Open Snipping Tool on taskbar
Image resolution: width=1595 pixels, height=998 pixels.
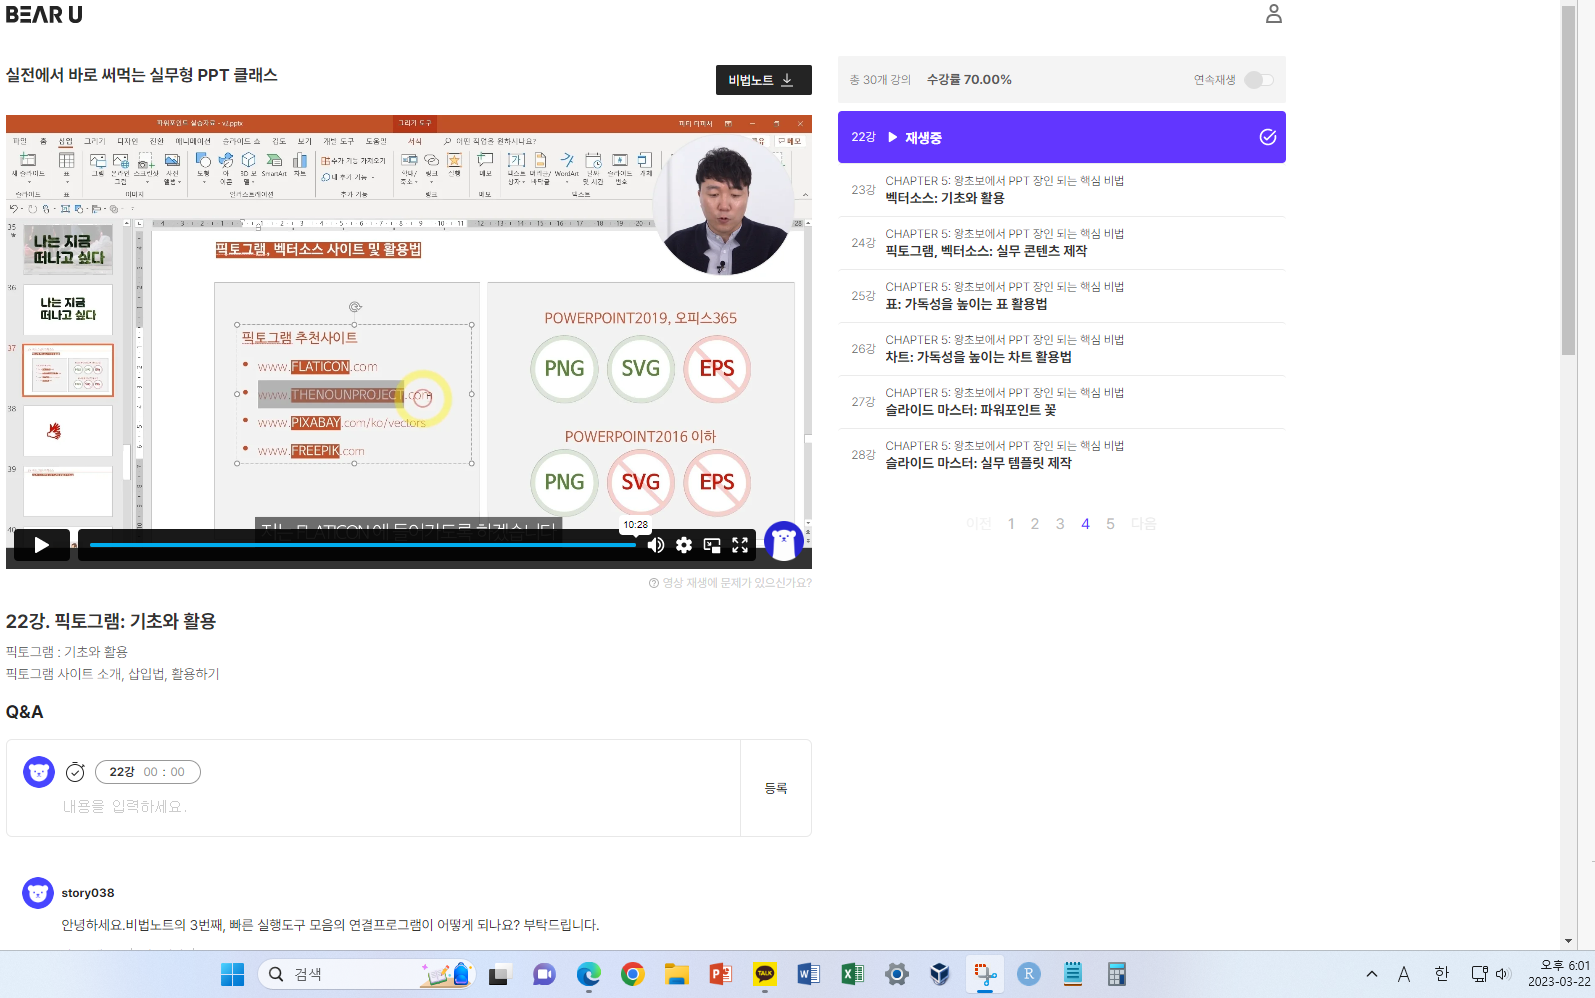pos(985,974)
